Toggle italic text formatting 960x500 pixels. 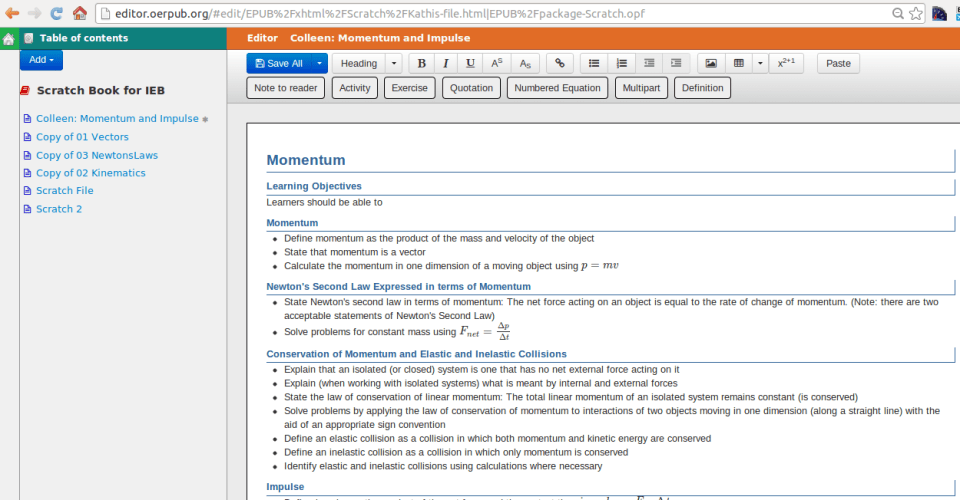(x=446, y=63)
